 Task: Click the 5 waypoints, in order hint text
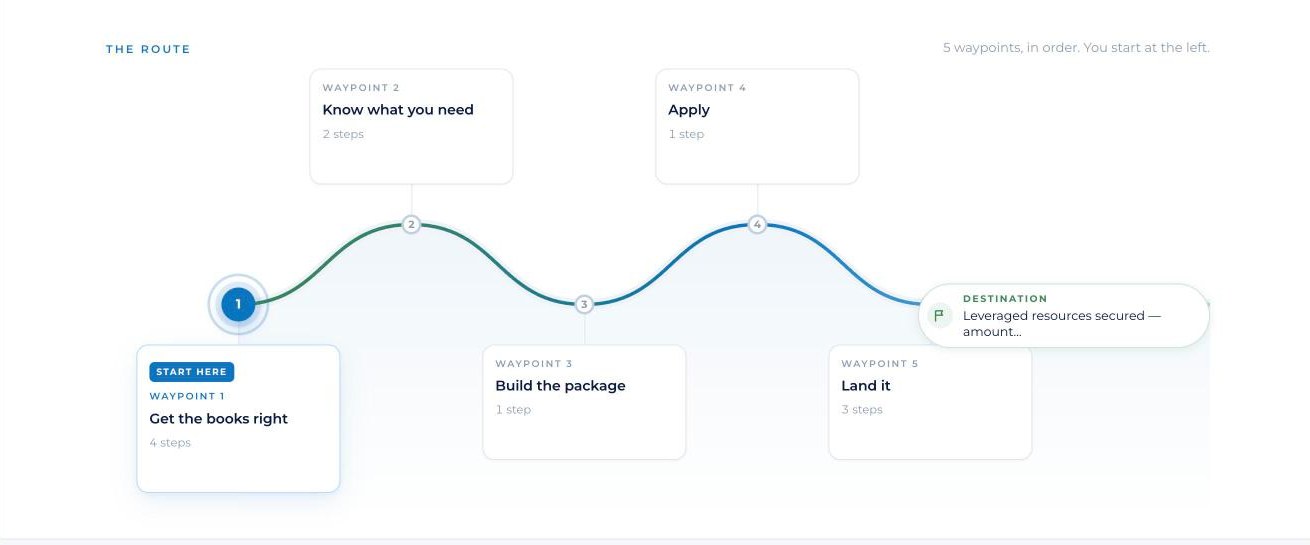click(1076, 48)
